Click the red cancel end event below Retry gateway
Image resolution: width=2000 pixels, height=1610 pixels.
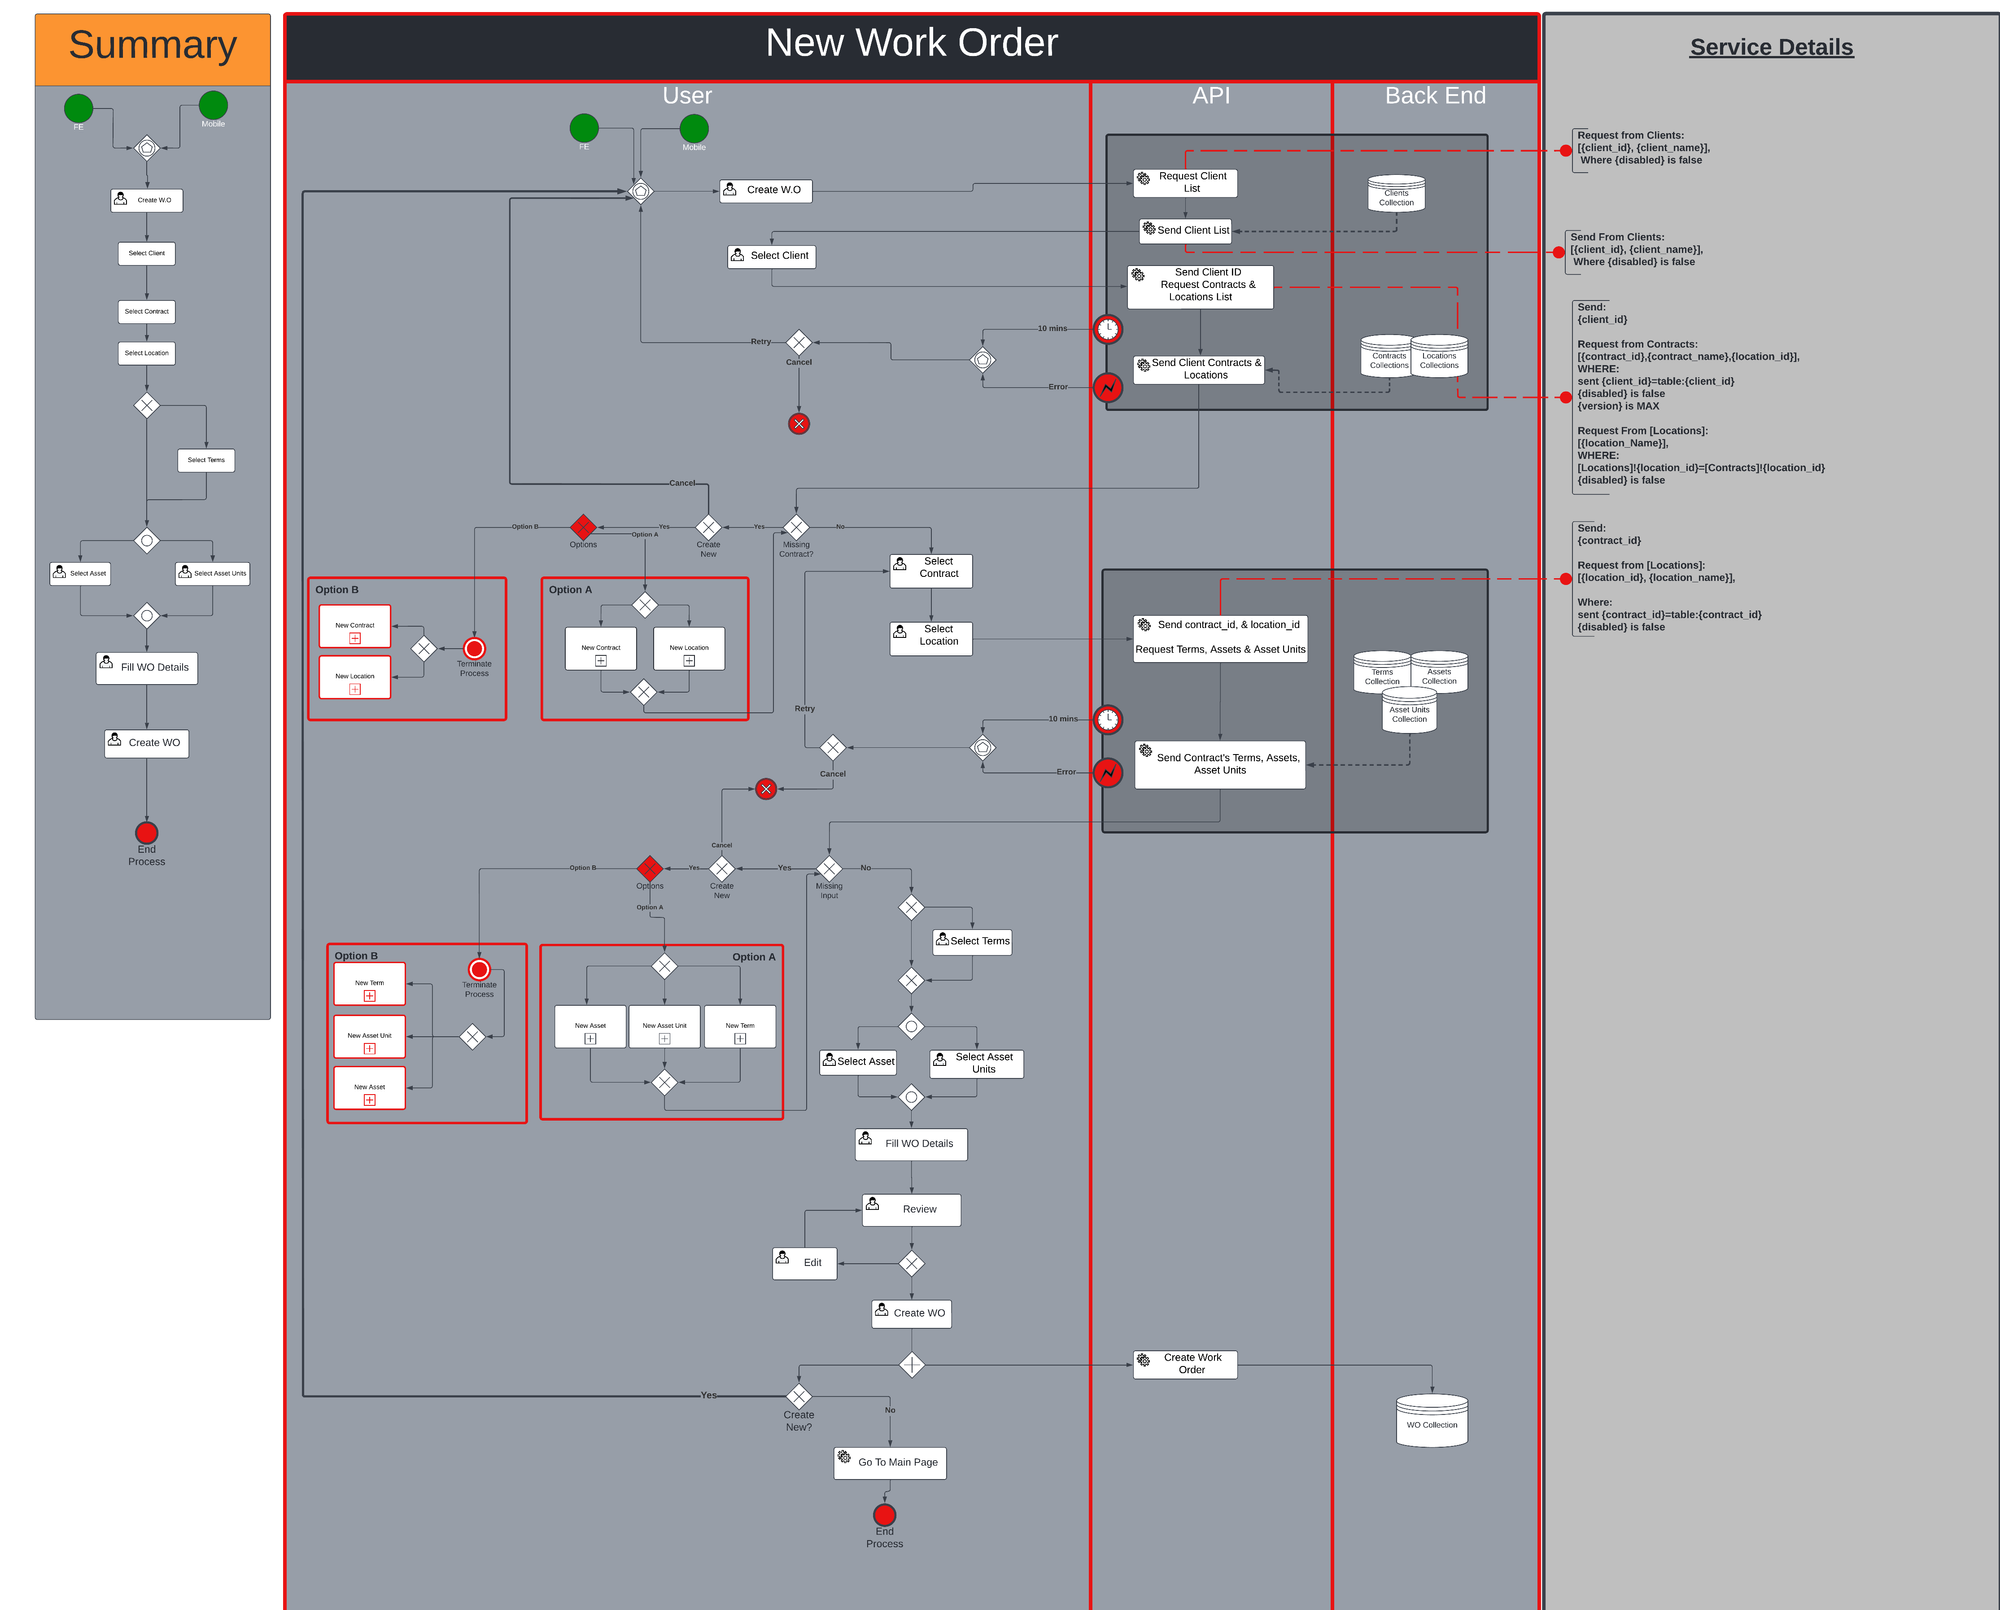[x=798, y=423]
